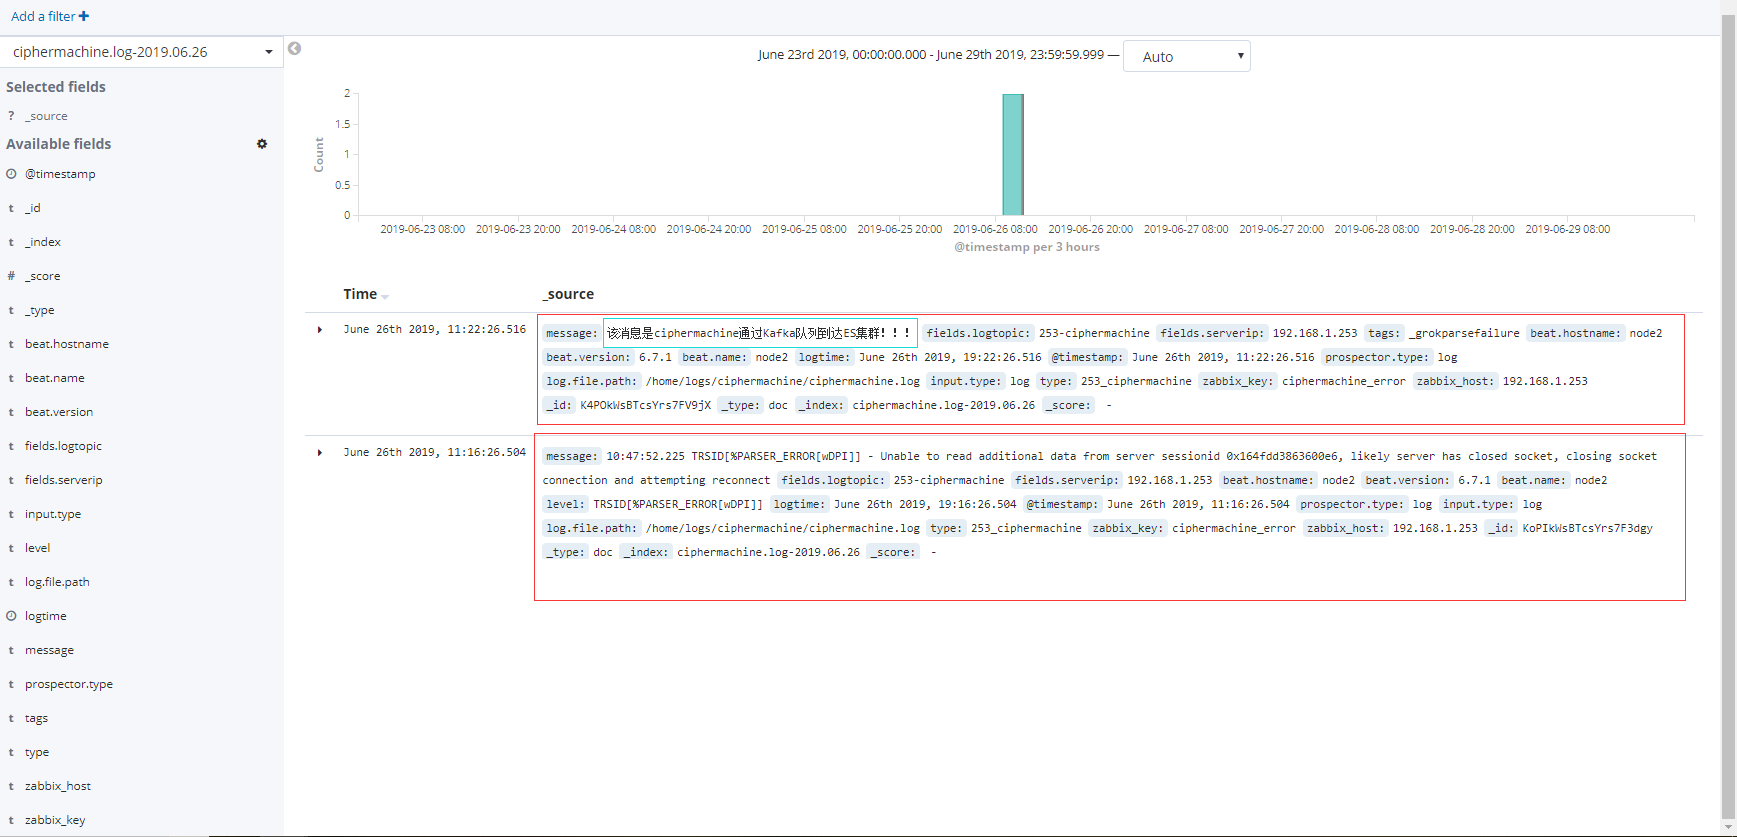
Task: Select the _source selected field
Action: click(x=46, y=116)
